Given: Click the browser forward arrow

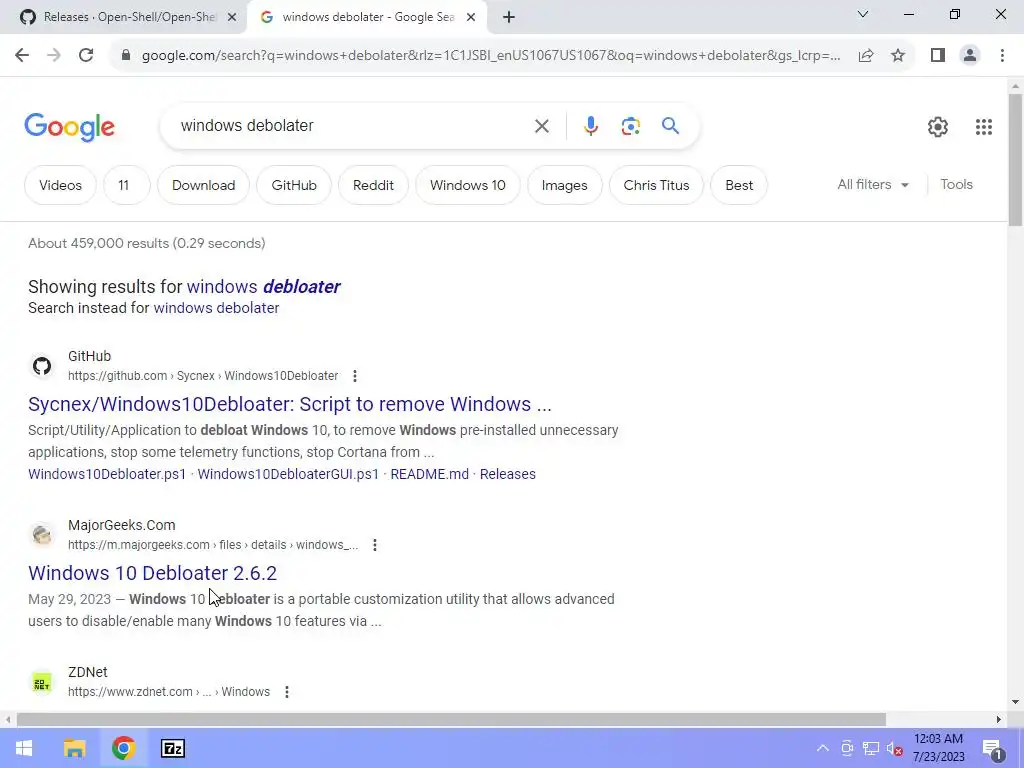Looking at the screenshot, I should pyautogui.click(x=54, y=56).
